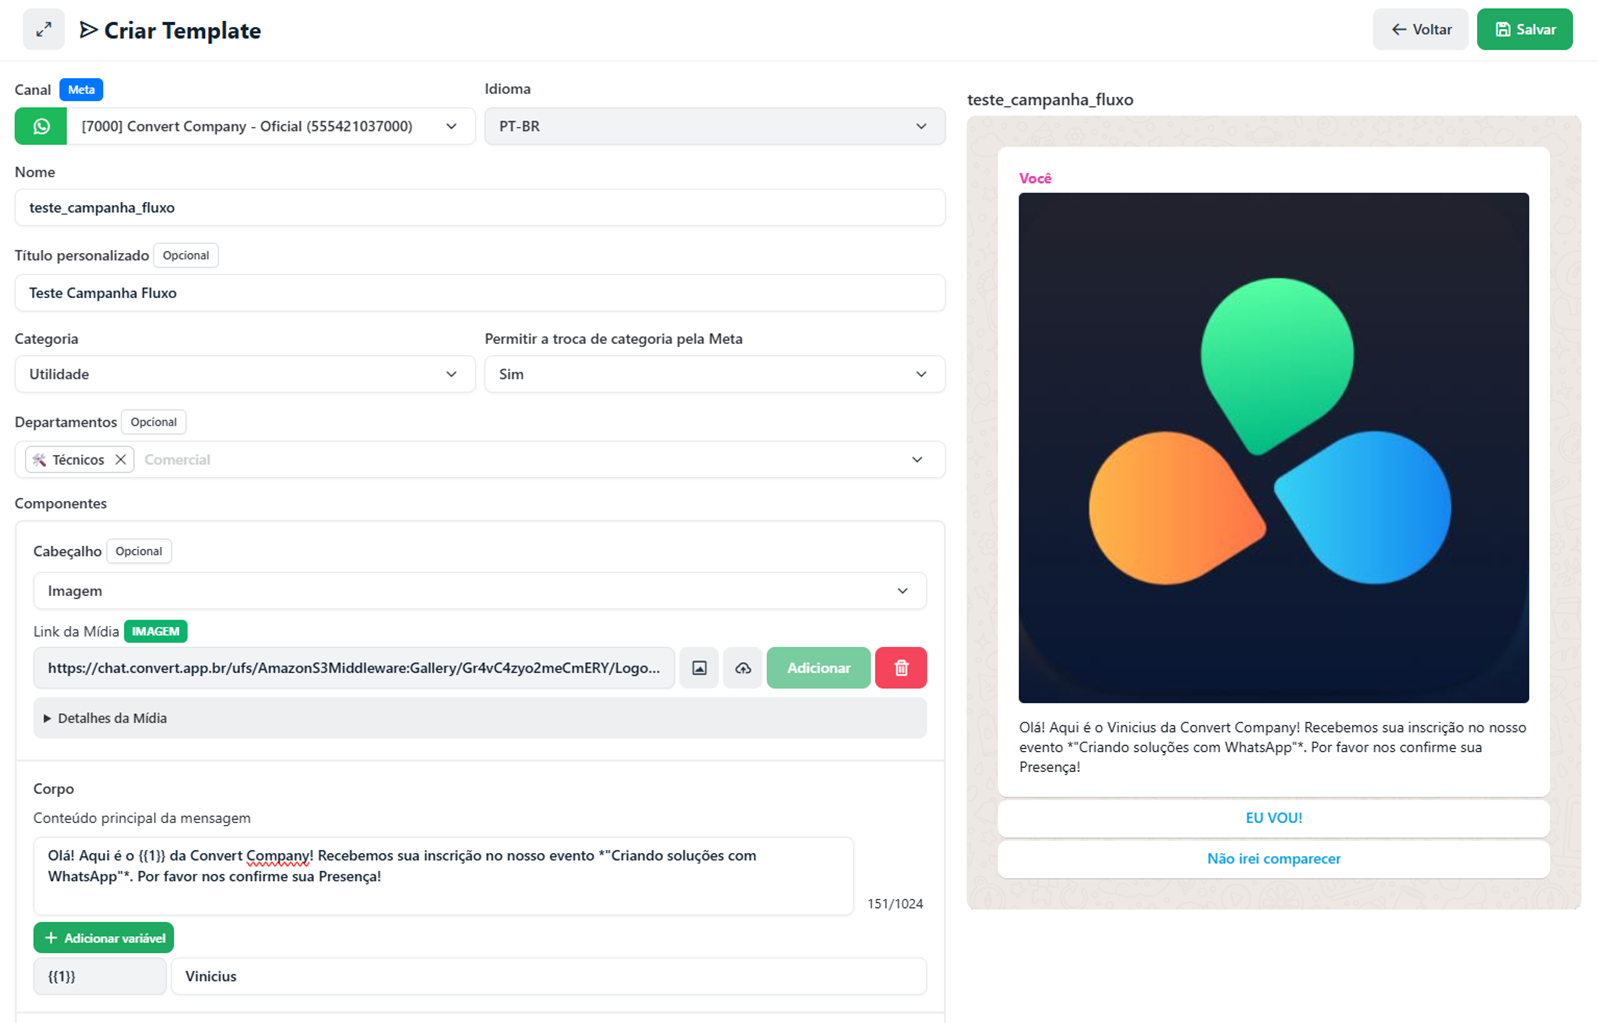Open the Departamentos dropdown
This screenshot has height=1023, width=1598.
pos(480,460)
